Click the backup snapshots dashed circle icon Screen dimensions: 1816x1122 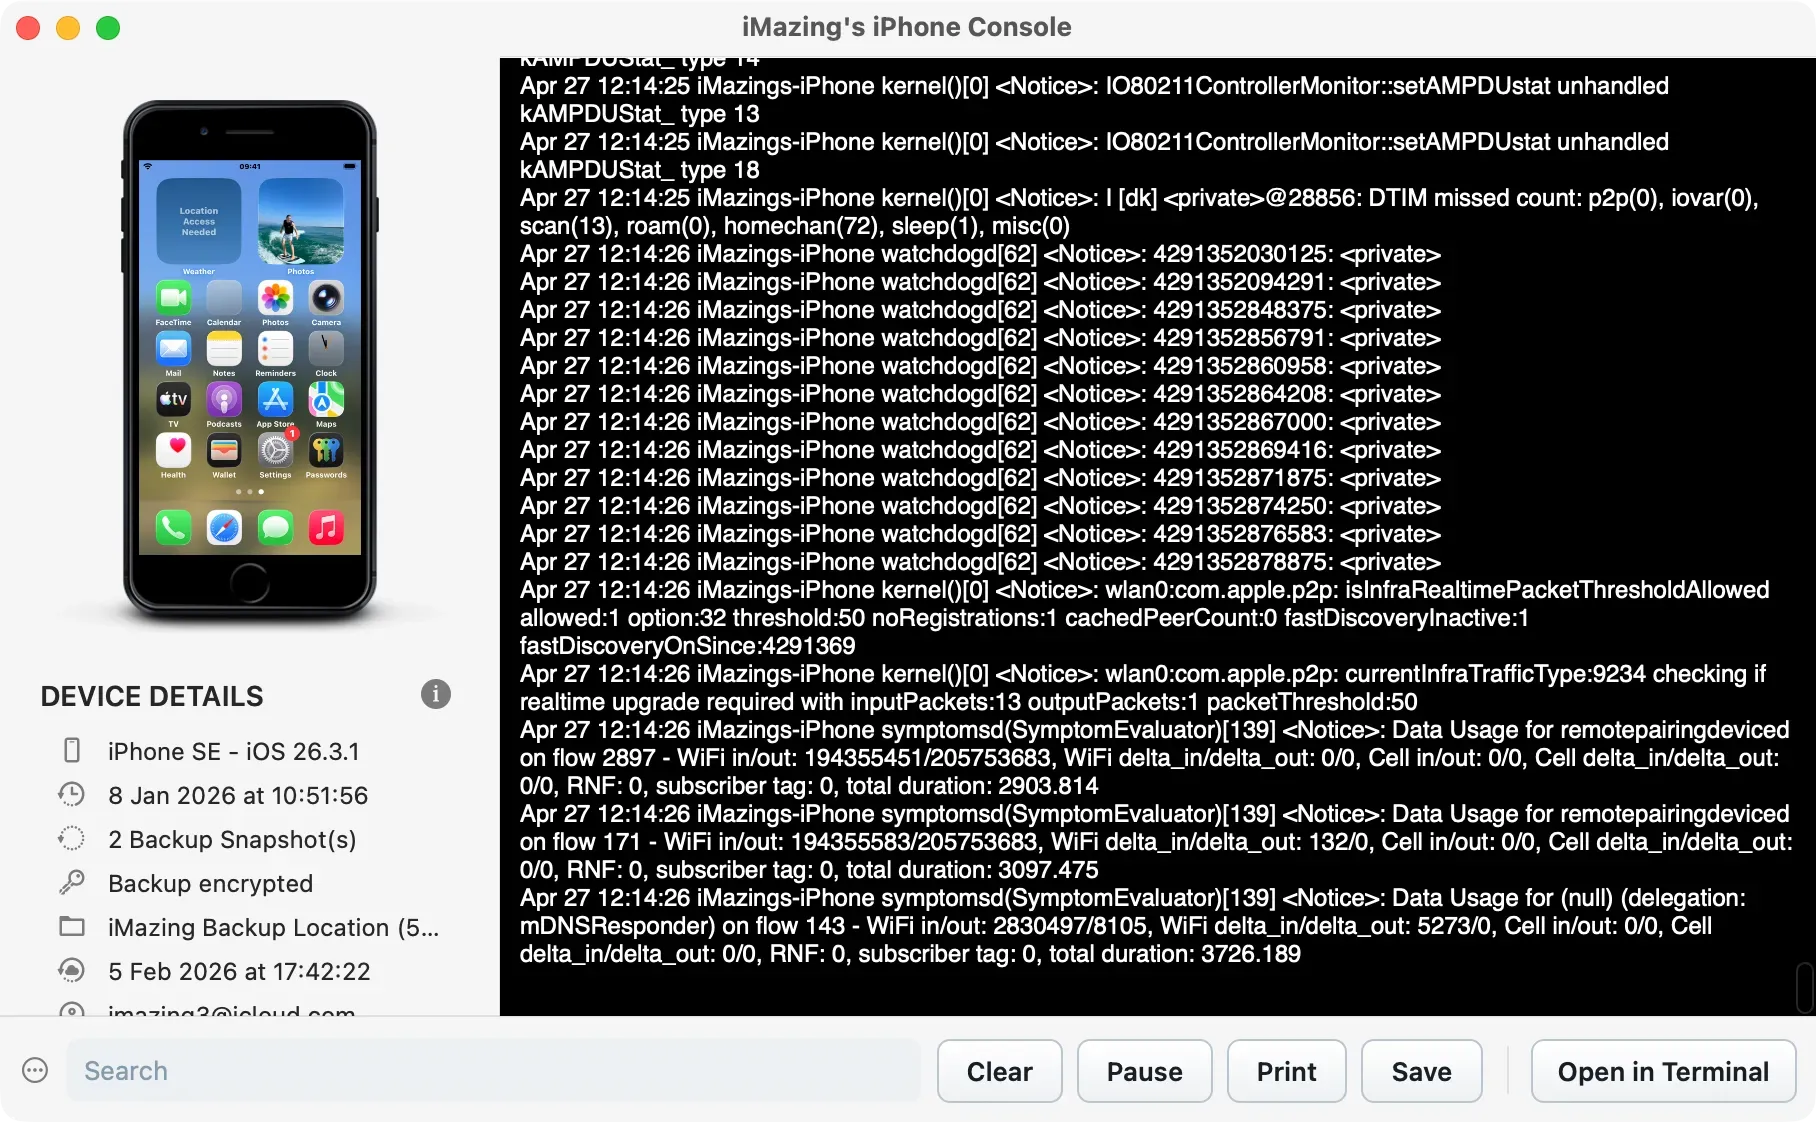tap(72, 838)
